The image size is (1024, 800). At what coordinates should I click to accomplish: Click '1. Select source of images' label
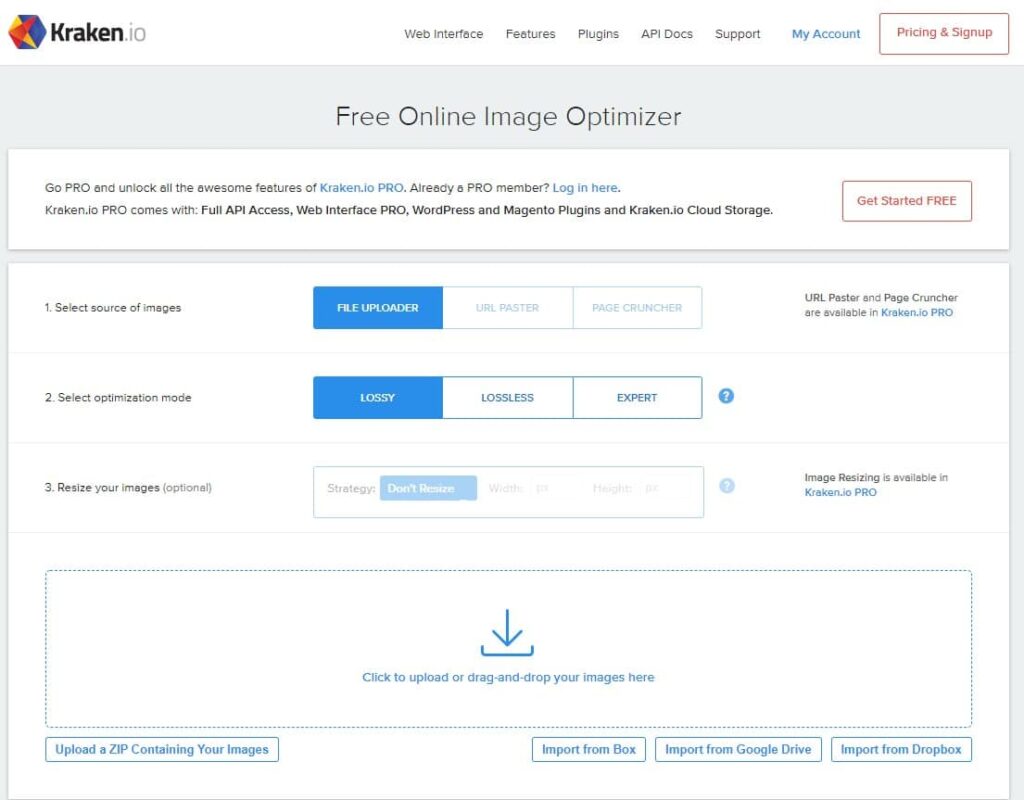click(112, 308)
